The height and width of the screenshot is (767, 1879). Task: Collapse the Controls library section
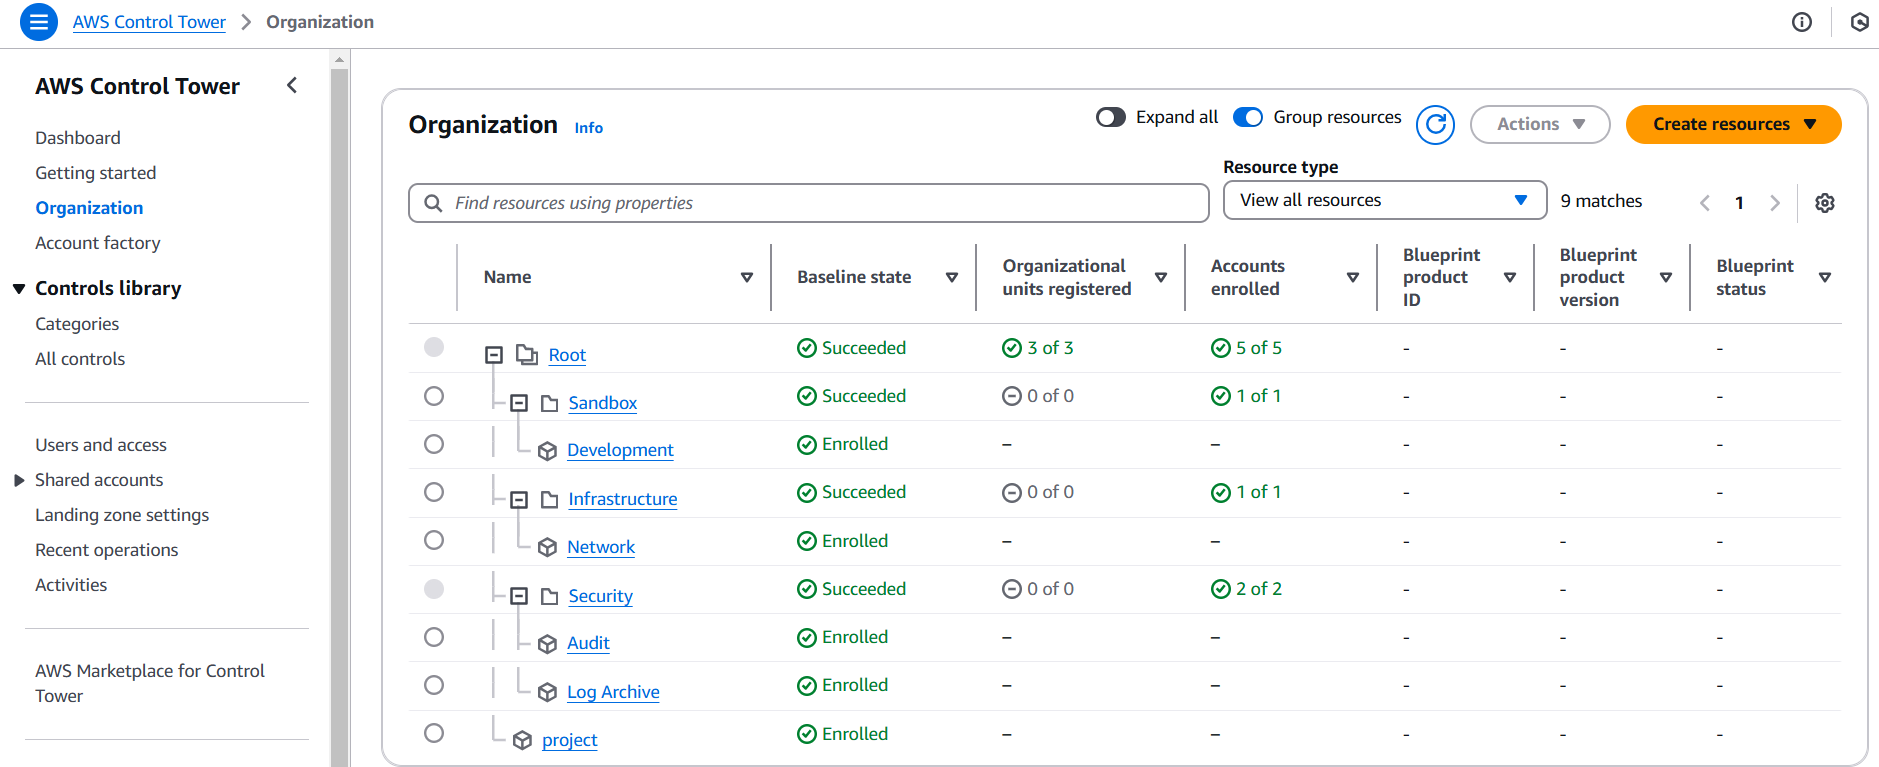(x=19, y=289)
